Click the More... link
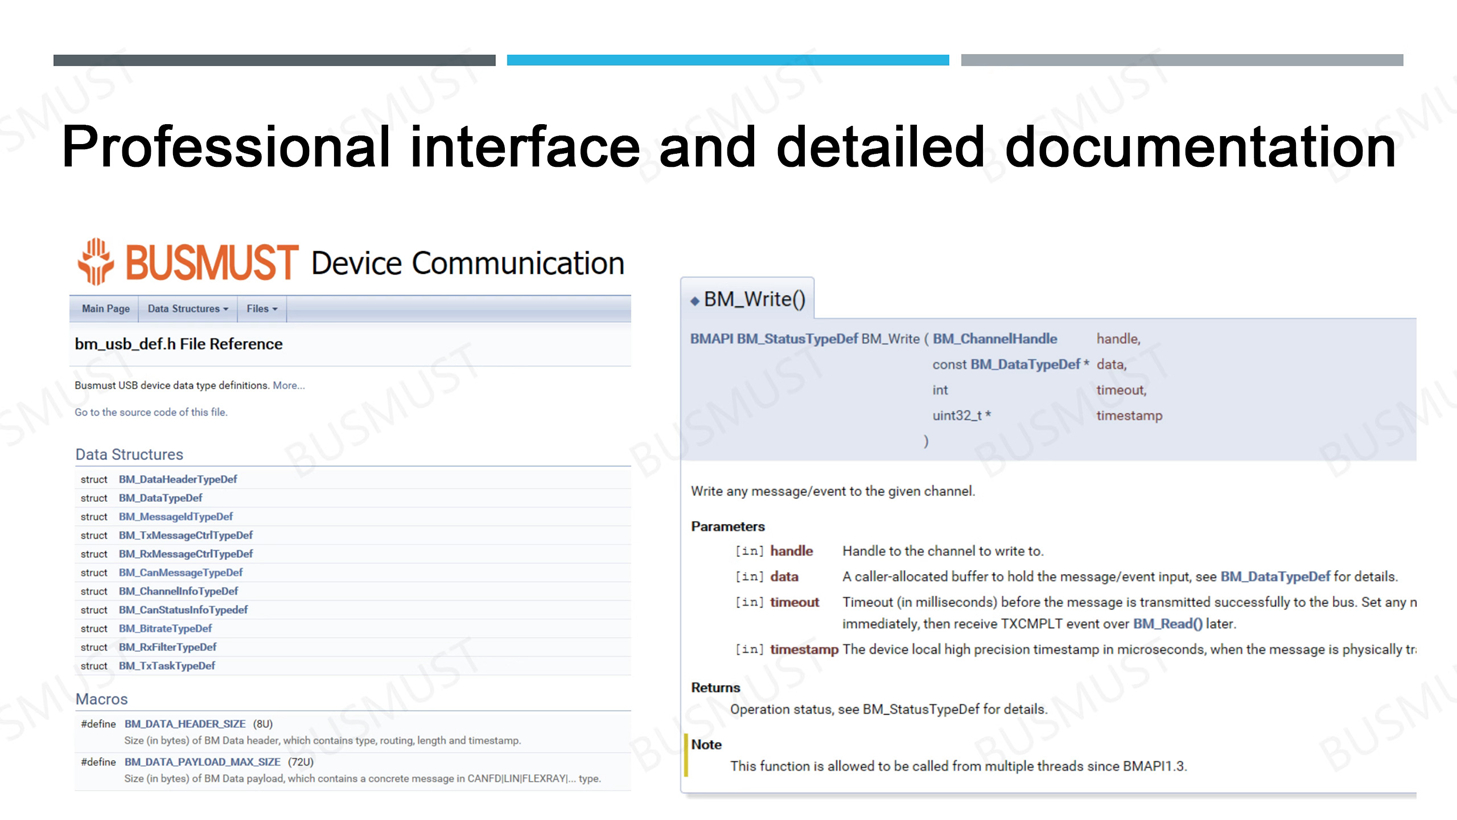 pyautogui.click(x=288, y=385)
